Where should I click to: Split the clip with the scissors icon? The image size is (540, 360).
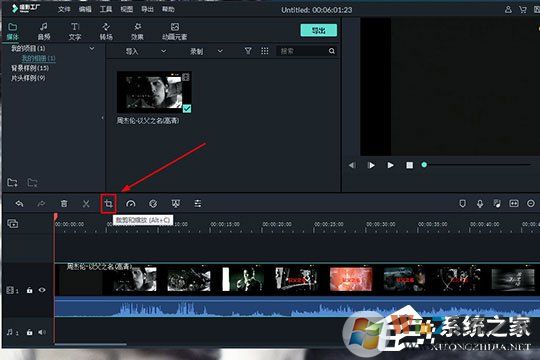pyautogui.click(x=86, y=204)
